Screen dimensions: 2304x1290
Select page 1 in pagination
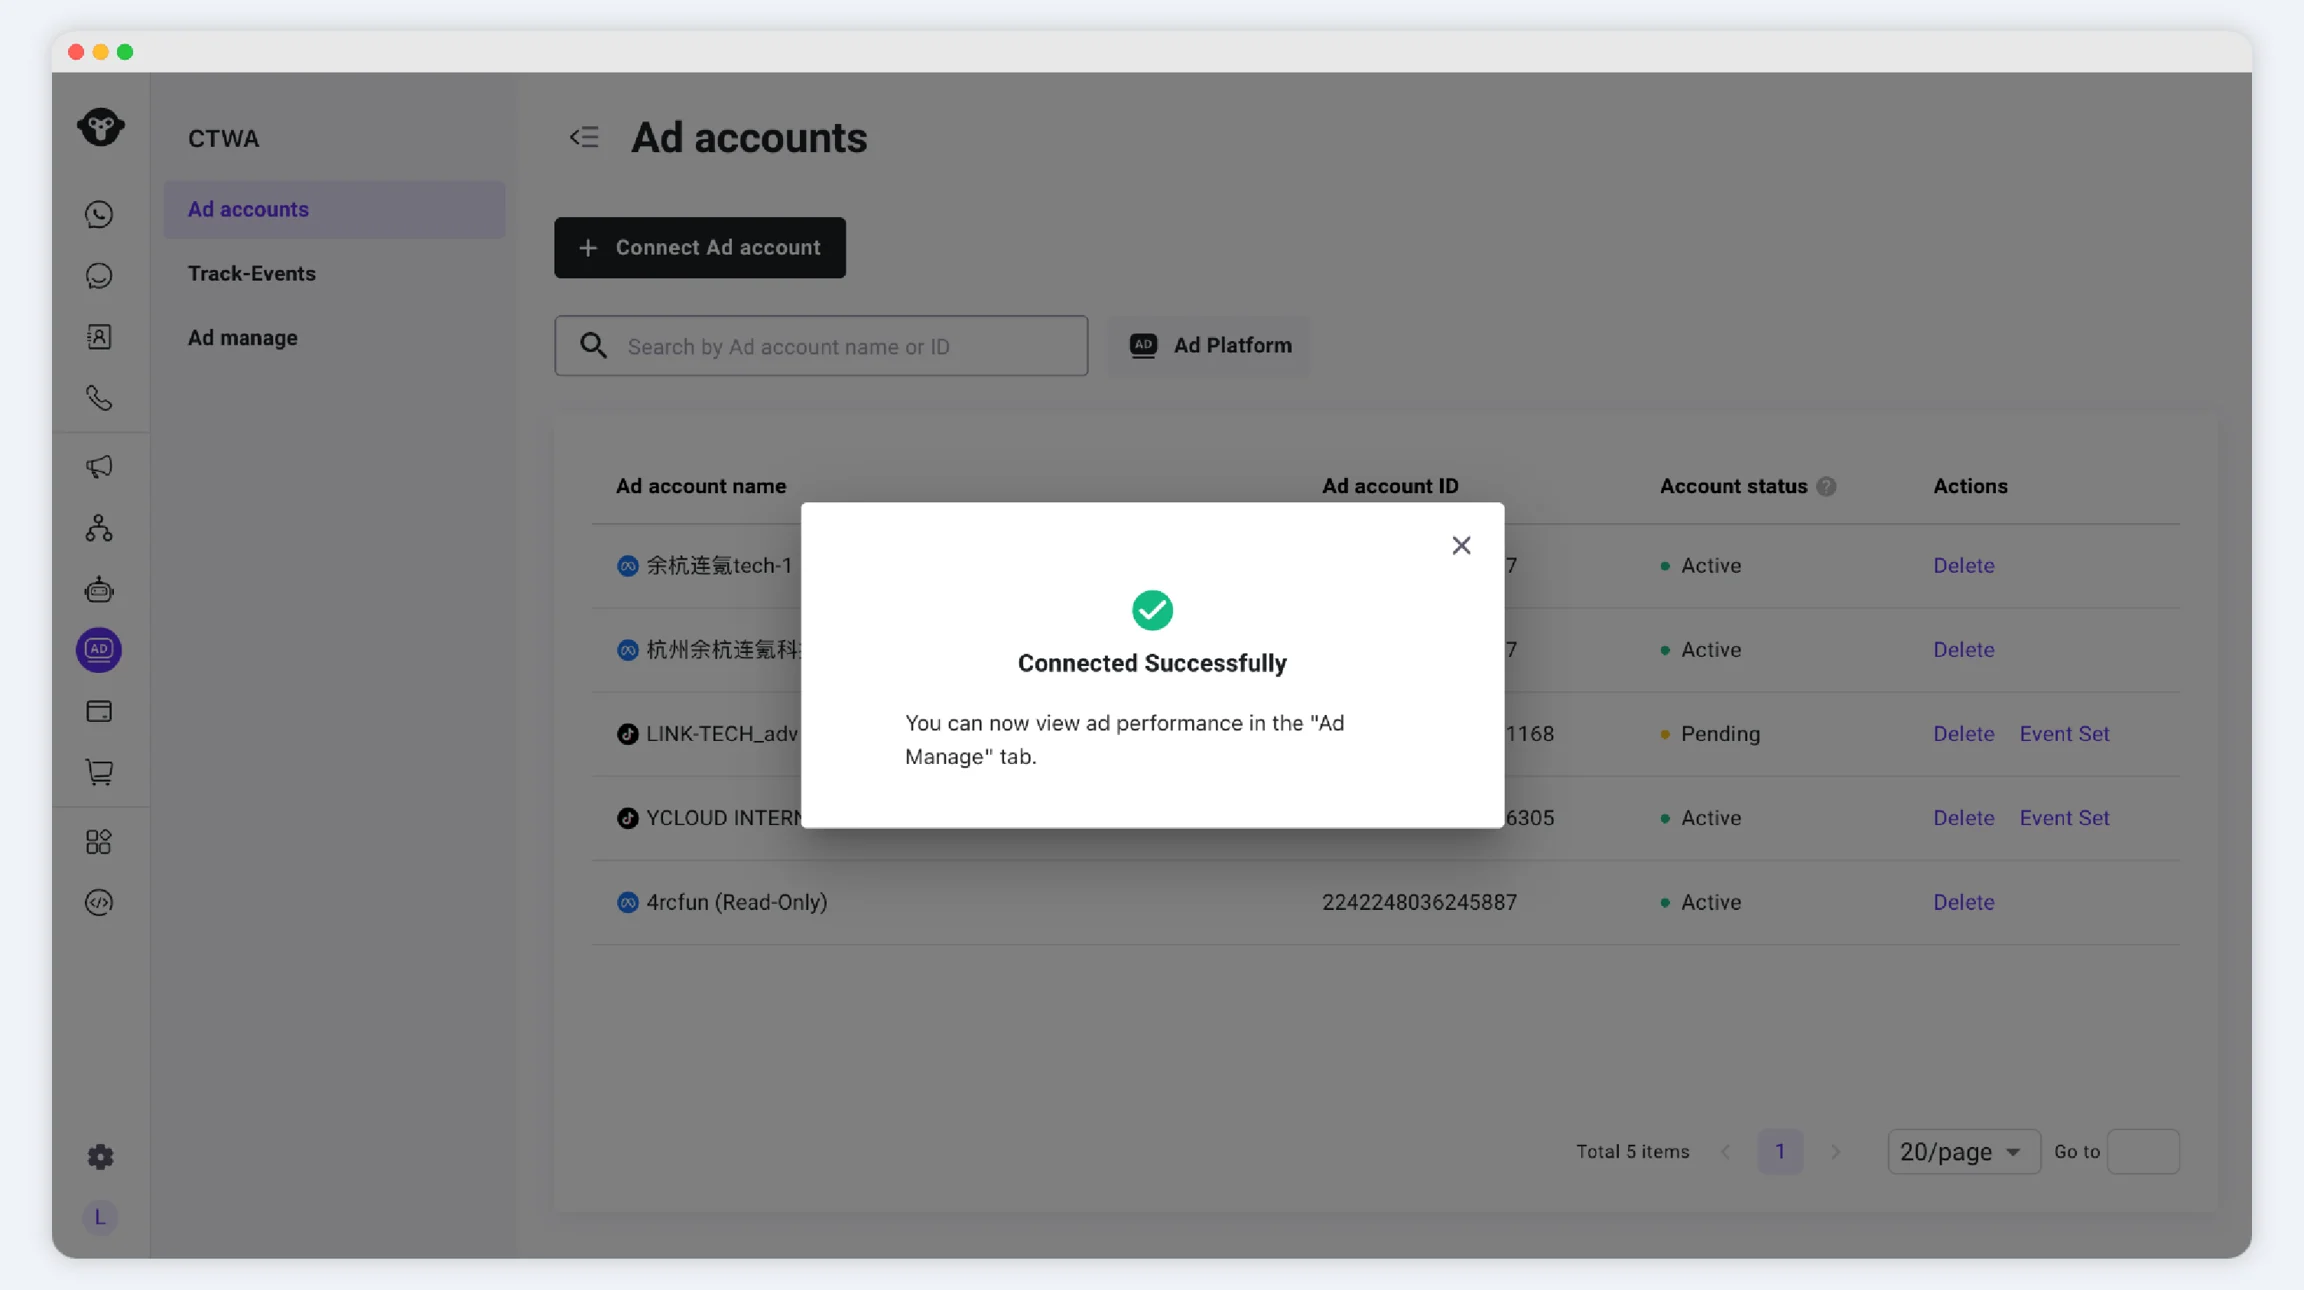point(1780,1152)
